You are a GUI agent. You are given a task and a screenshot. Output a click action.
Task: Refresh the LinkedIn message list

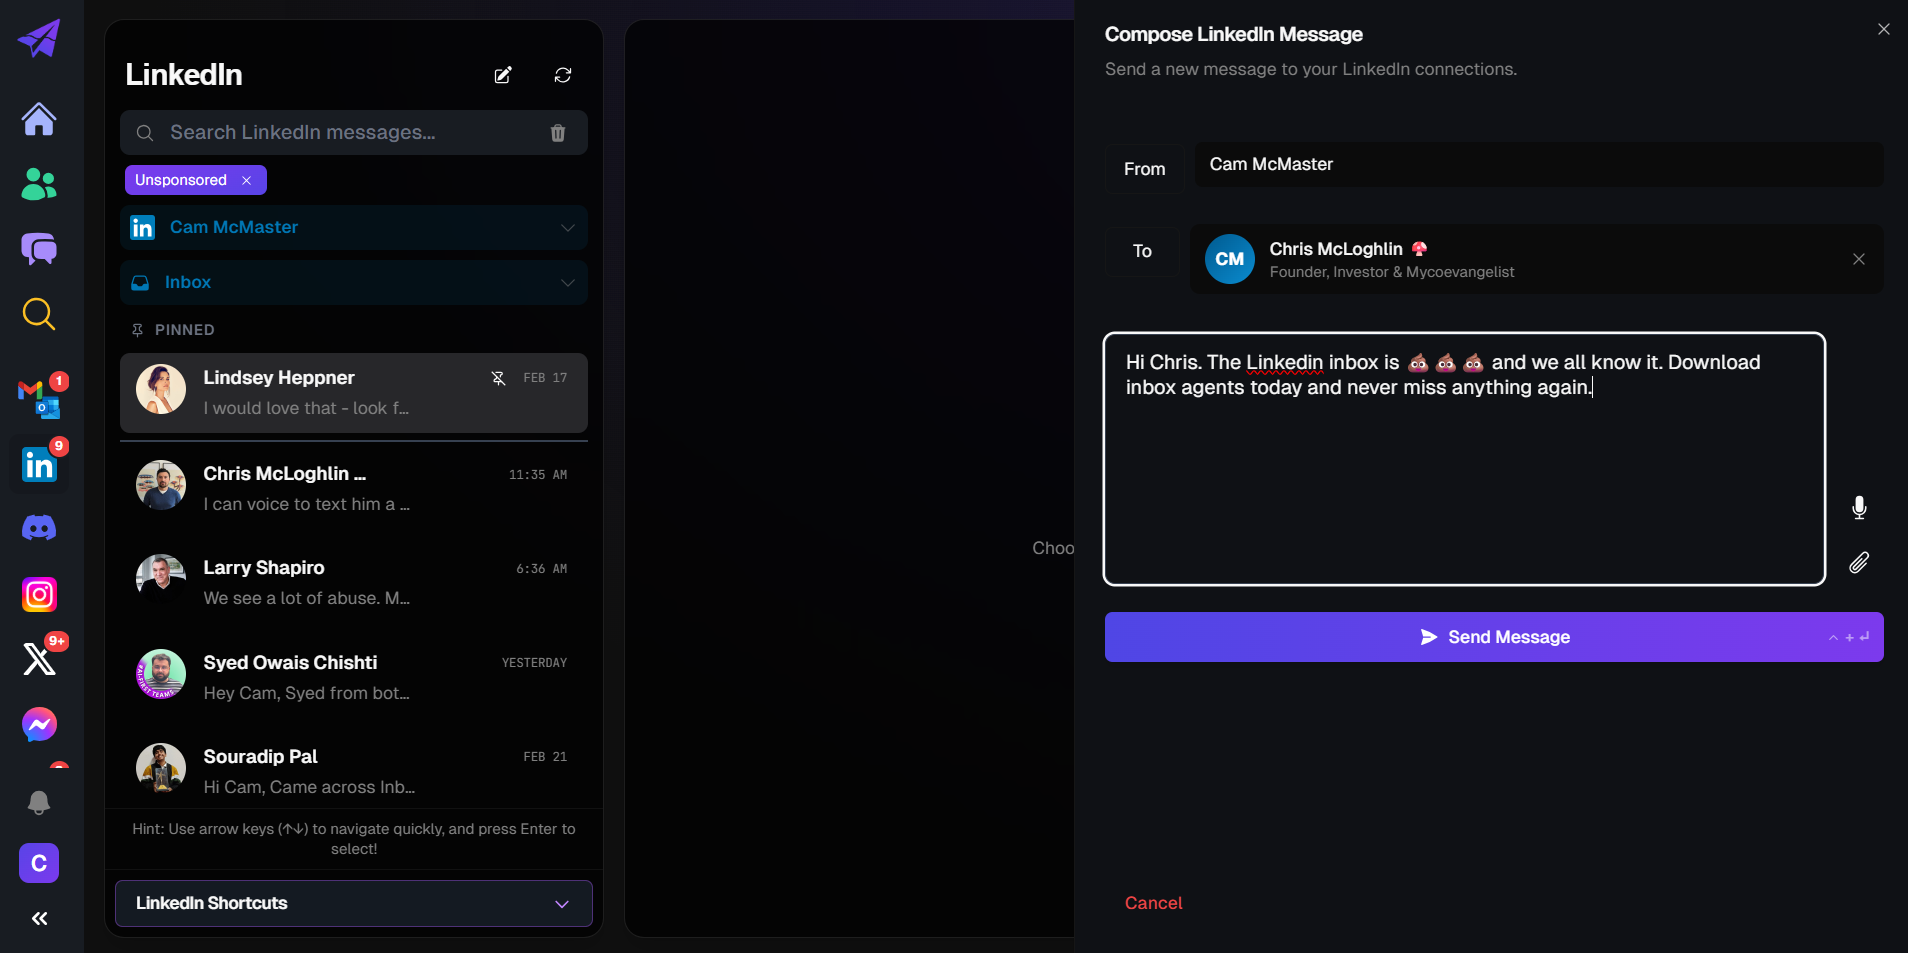click(563, 75)
